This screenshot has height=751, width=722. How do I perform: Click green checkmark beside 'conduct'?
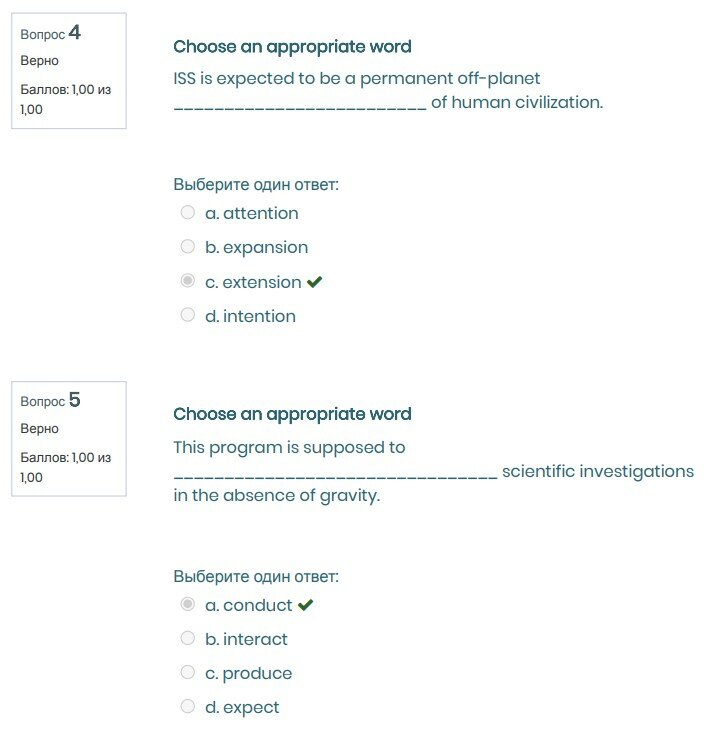click(306, 605)
